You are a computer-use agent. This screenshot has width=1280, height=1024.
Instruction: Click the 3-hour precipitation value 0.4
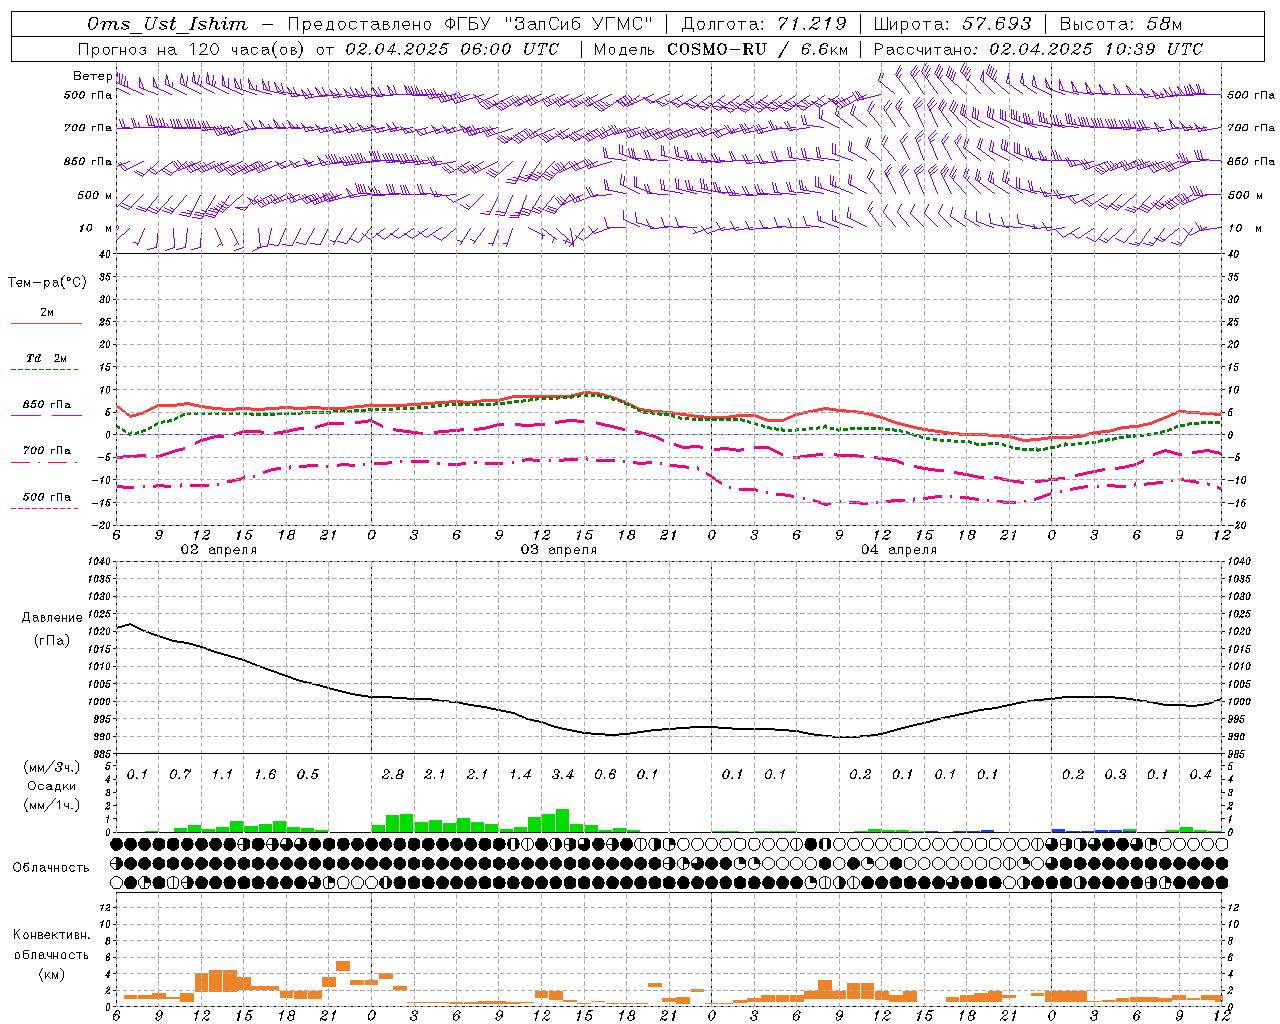[1200, 774]
